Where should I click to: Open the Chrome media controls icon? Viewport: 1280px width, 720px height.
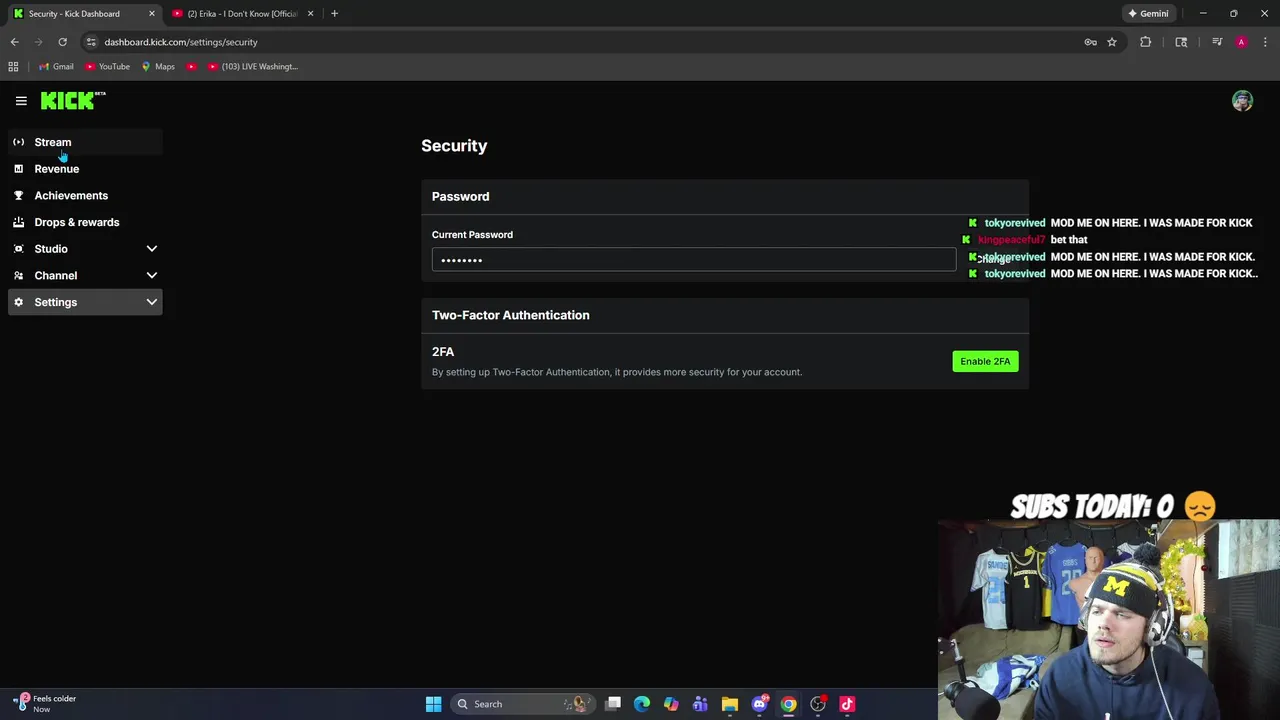pyautogui.click(x=1217, y=42)
